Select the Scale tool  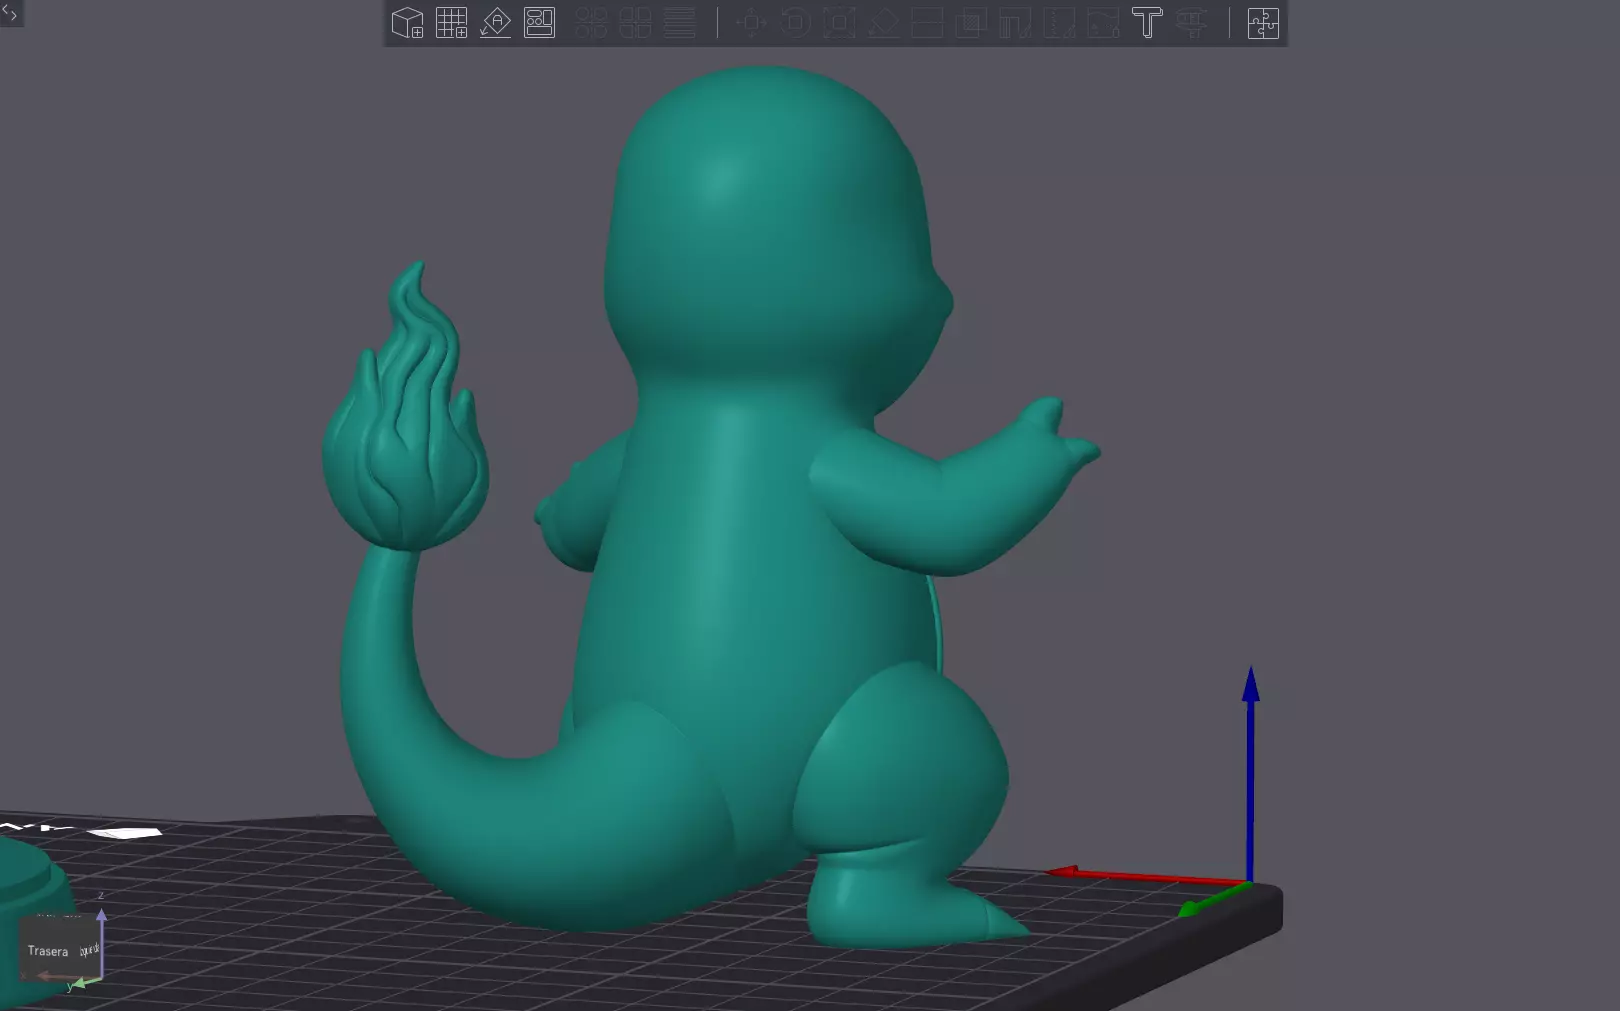839,22
